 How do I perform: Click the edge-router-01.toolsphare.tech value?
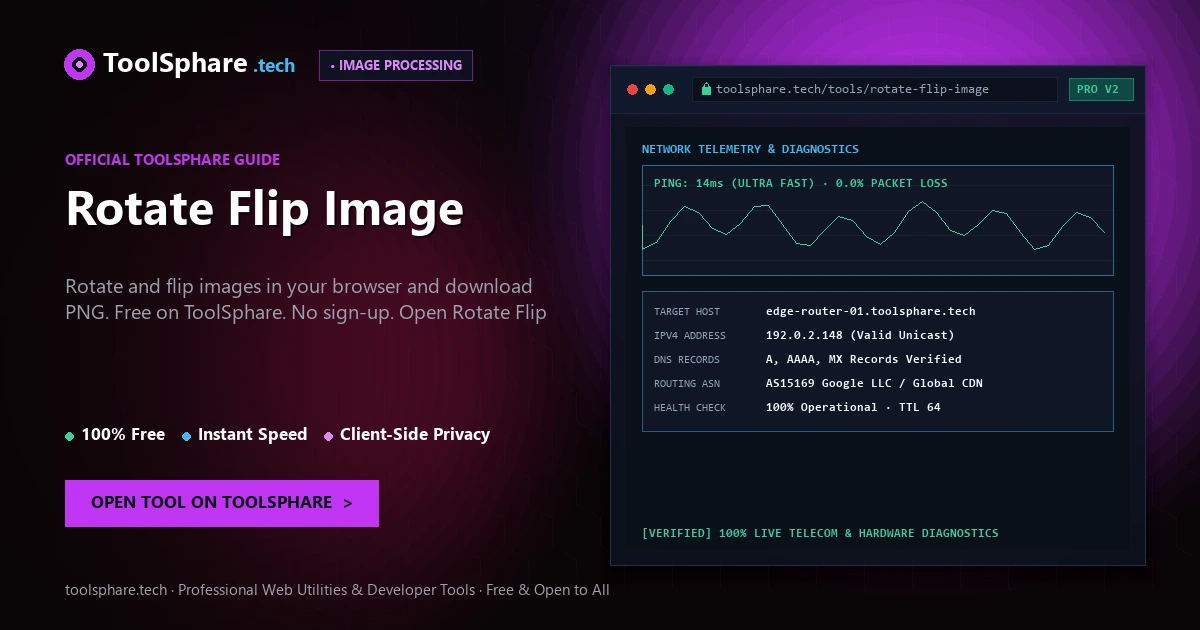point(870,311)
